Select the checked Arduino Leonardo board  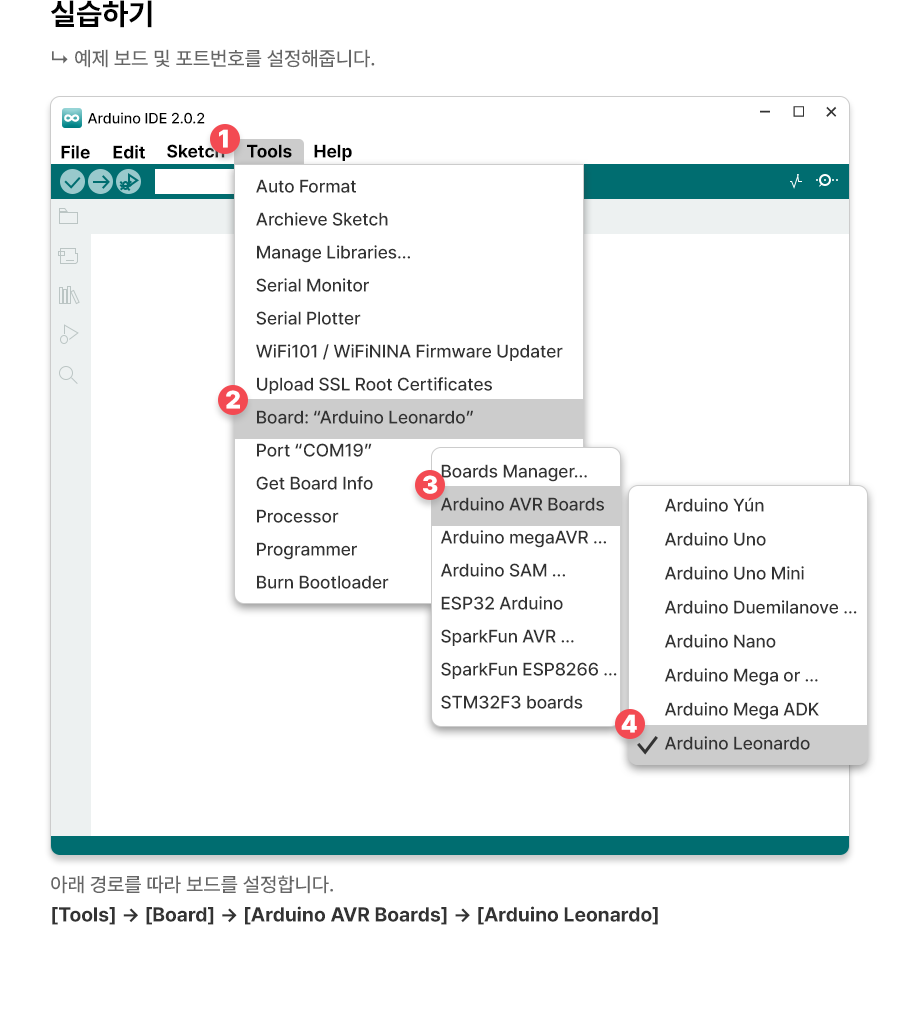[737, 744]
